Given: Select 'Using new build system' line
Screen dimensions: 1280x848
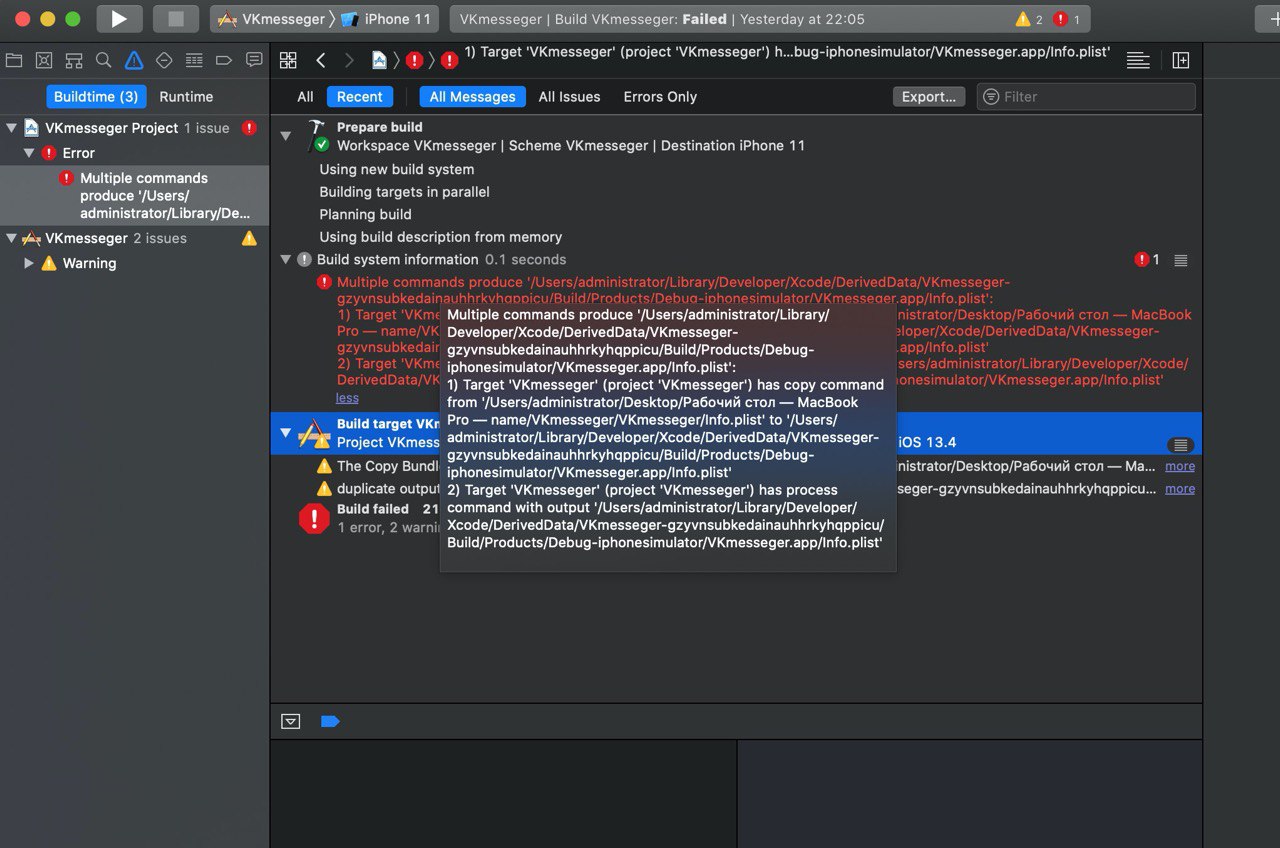Looking at the screenshot, I should click(x=397, y=169).
